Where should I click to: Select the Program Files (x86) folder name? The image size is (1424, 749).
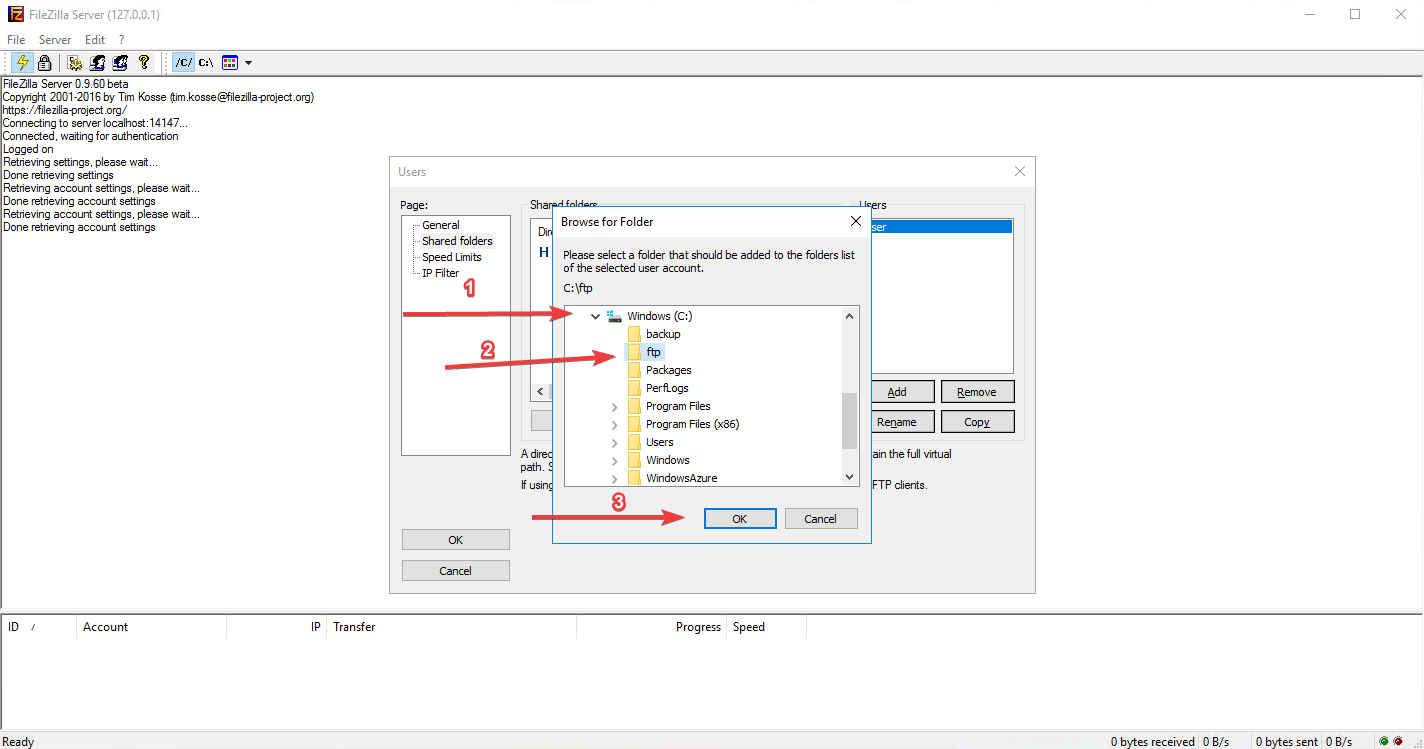693,424
